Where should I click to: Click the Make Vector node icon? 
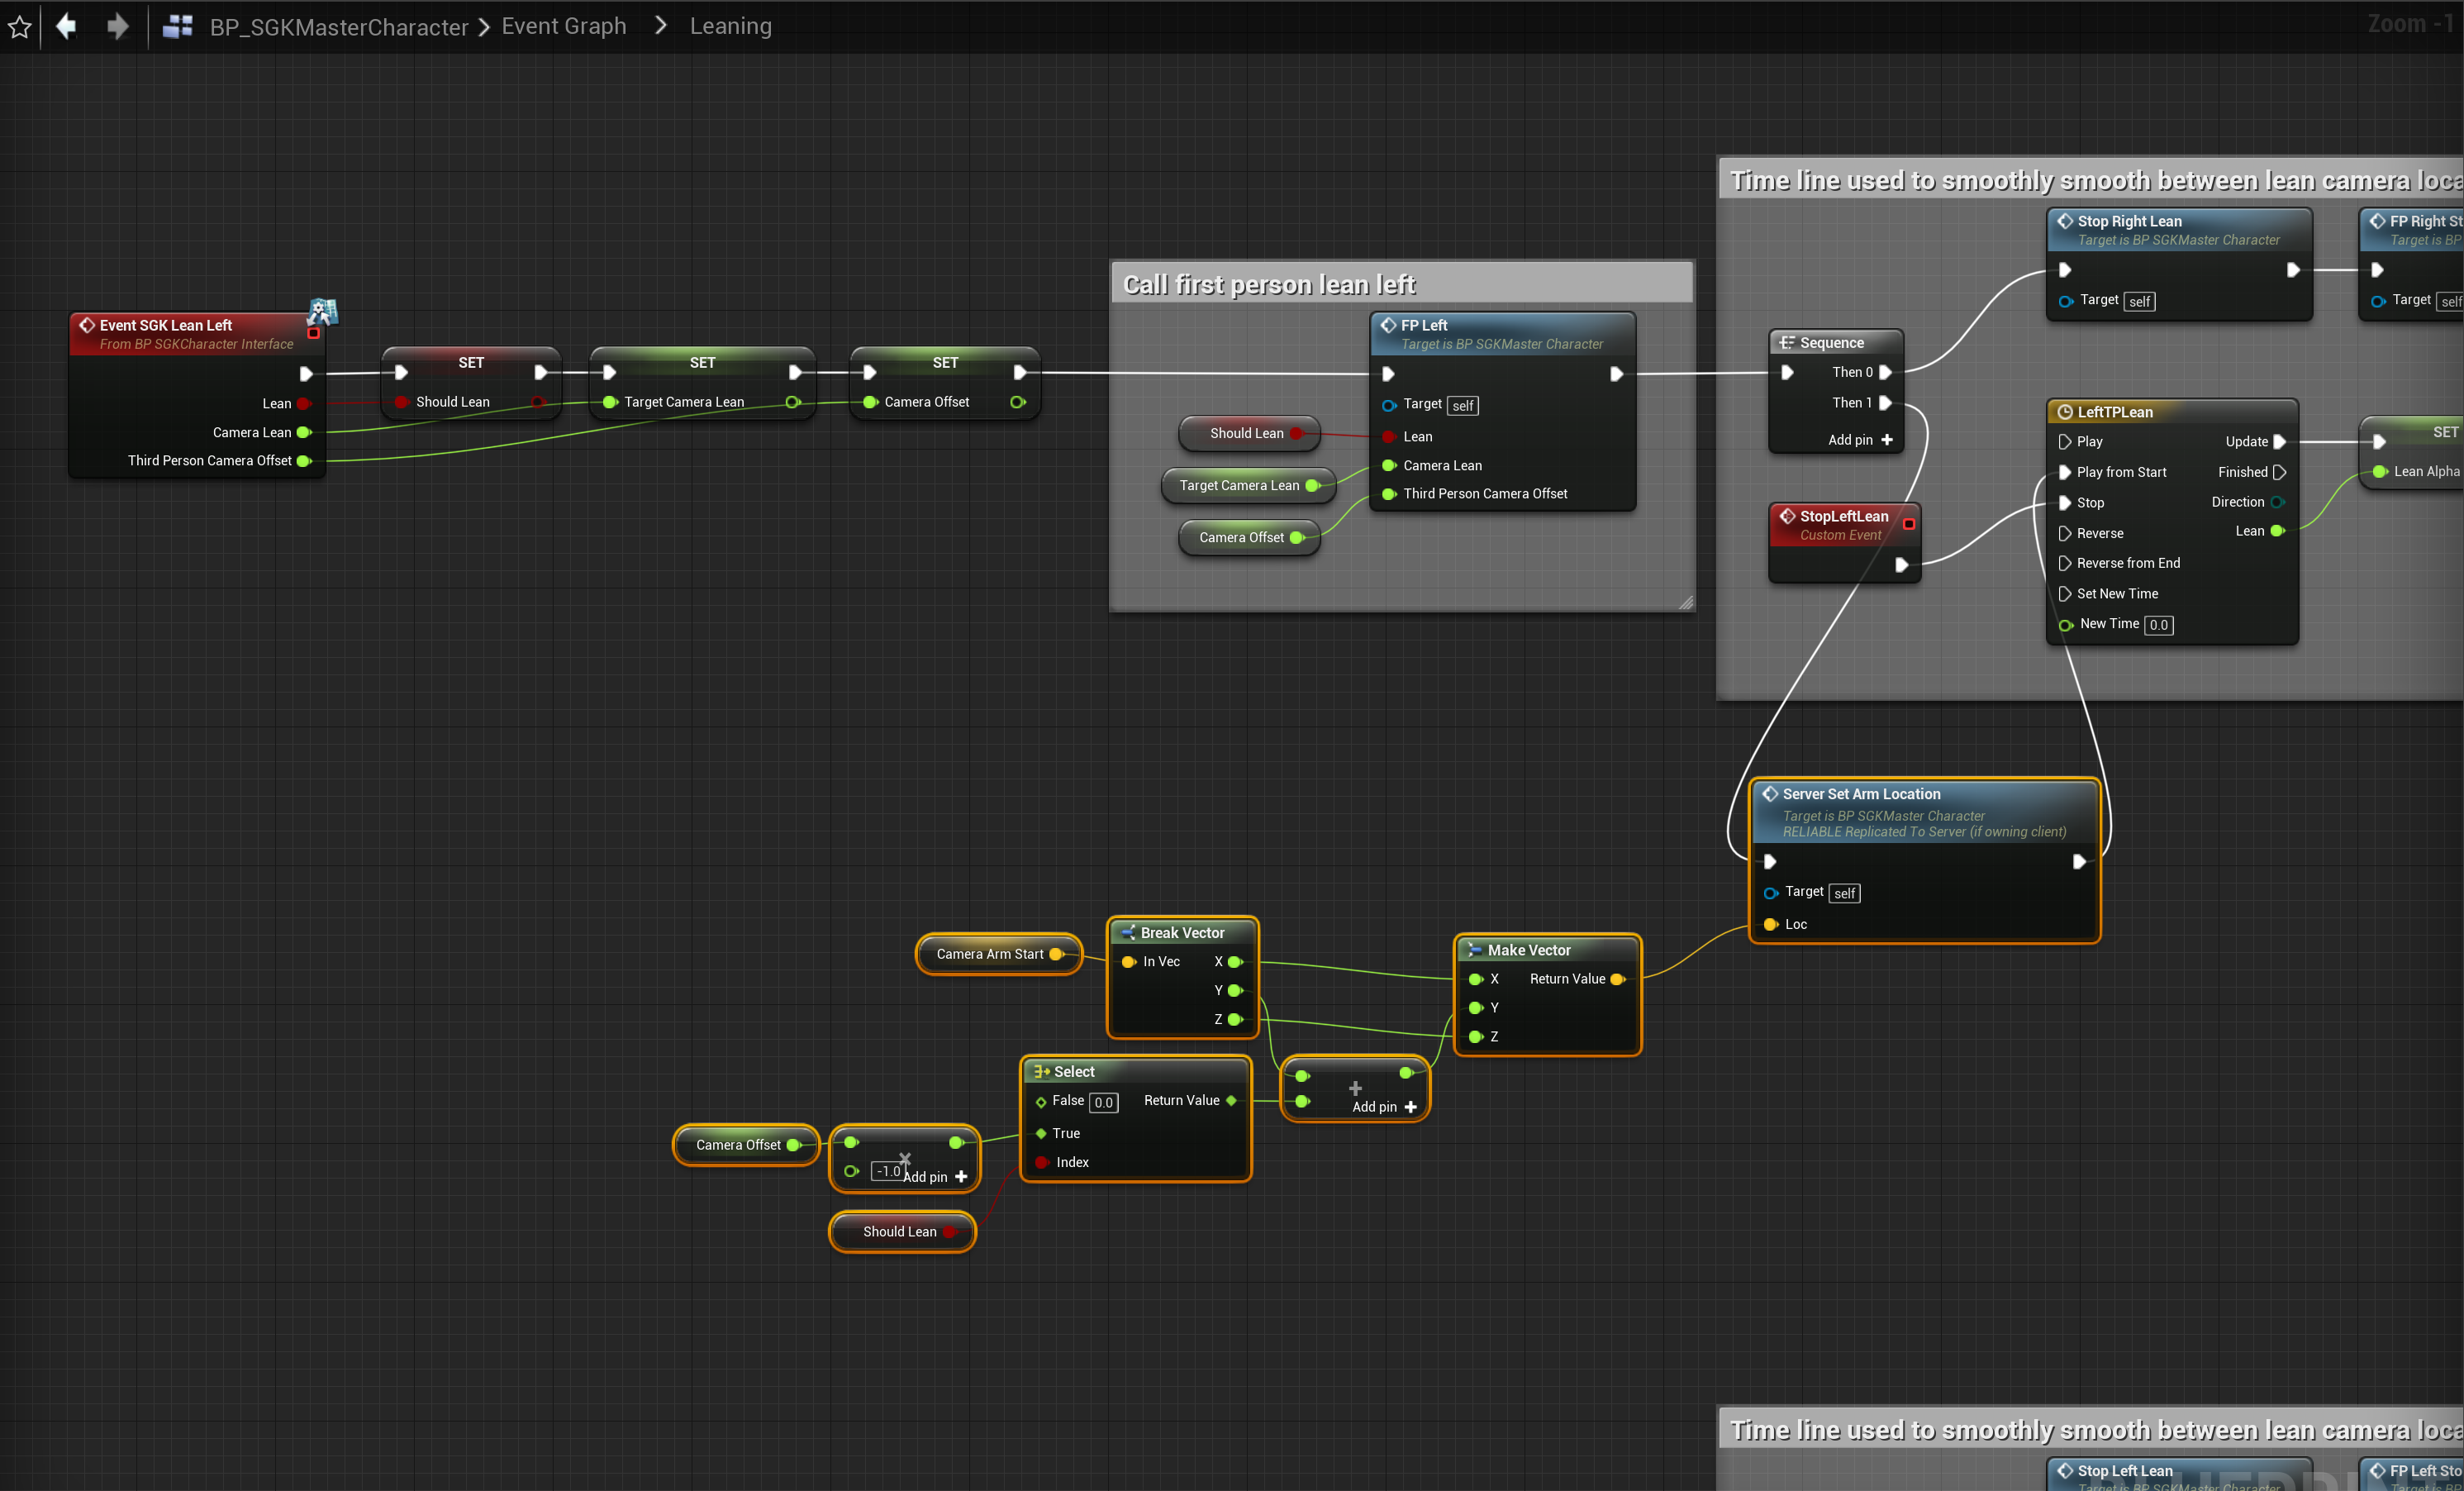pyautogui.click(x=1474, y=950)
